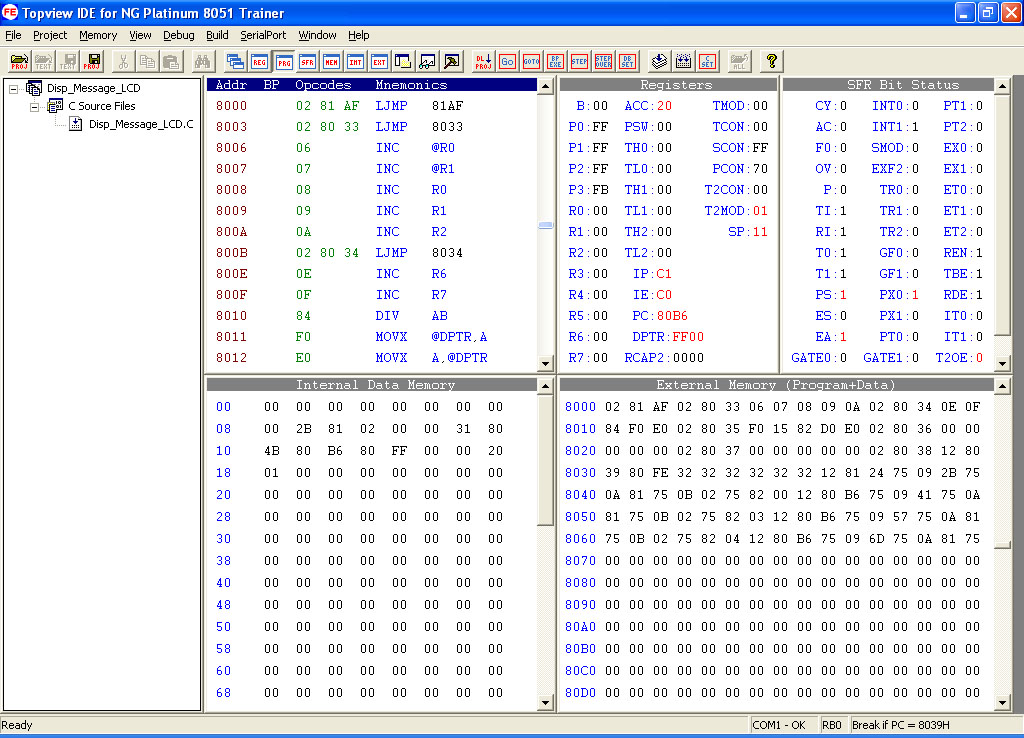Toggle the PRG program window button

[283, 61]
